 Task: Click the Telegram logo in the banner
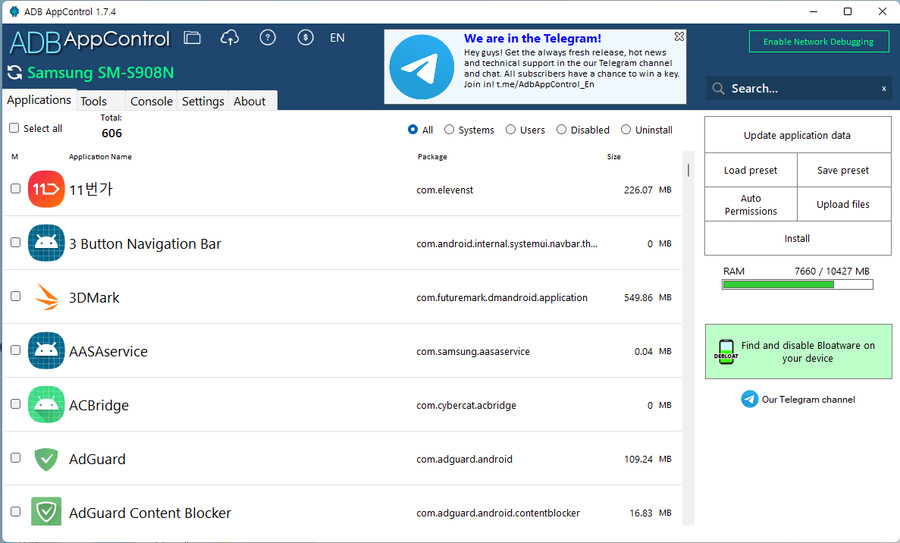tap(421, 67)
